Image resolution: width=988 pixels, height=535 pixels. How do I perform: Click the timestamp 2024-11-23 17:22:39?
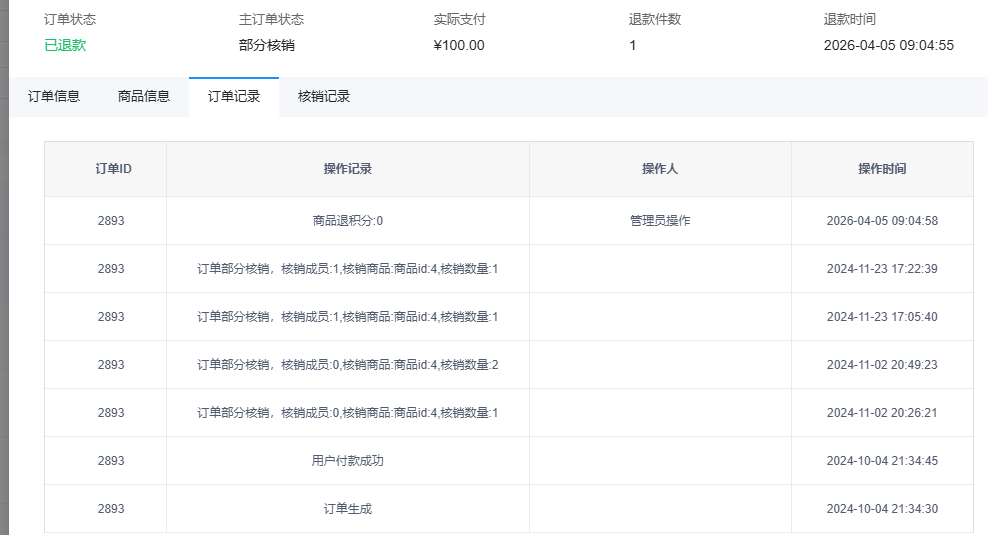pos(882,269)
